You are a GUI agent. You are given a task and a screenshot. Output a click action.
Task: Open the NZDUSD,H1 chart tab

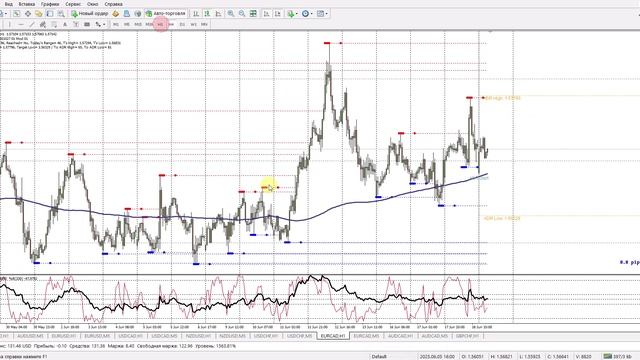[x=198, y=336]
